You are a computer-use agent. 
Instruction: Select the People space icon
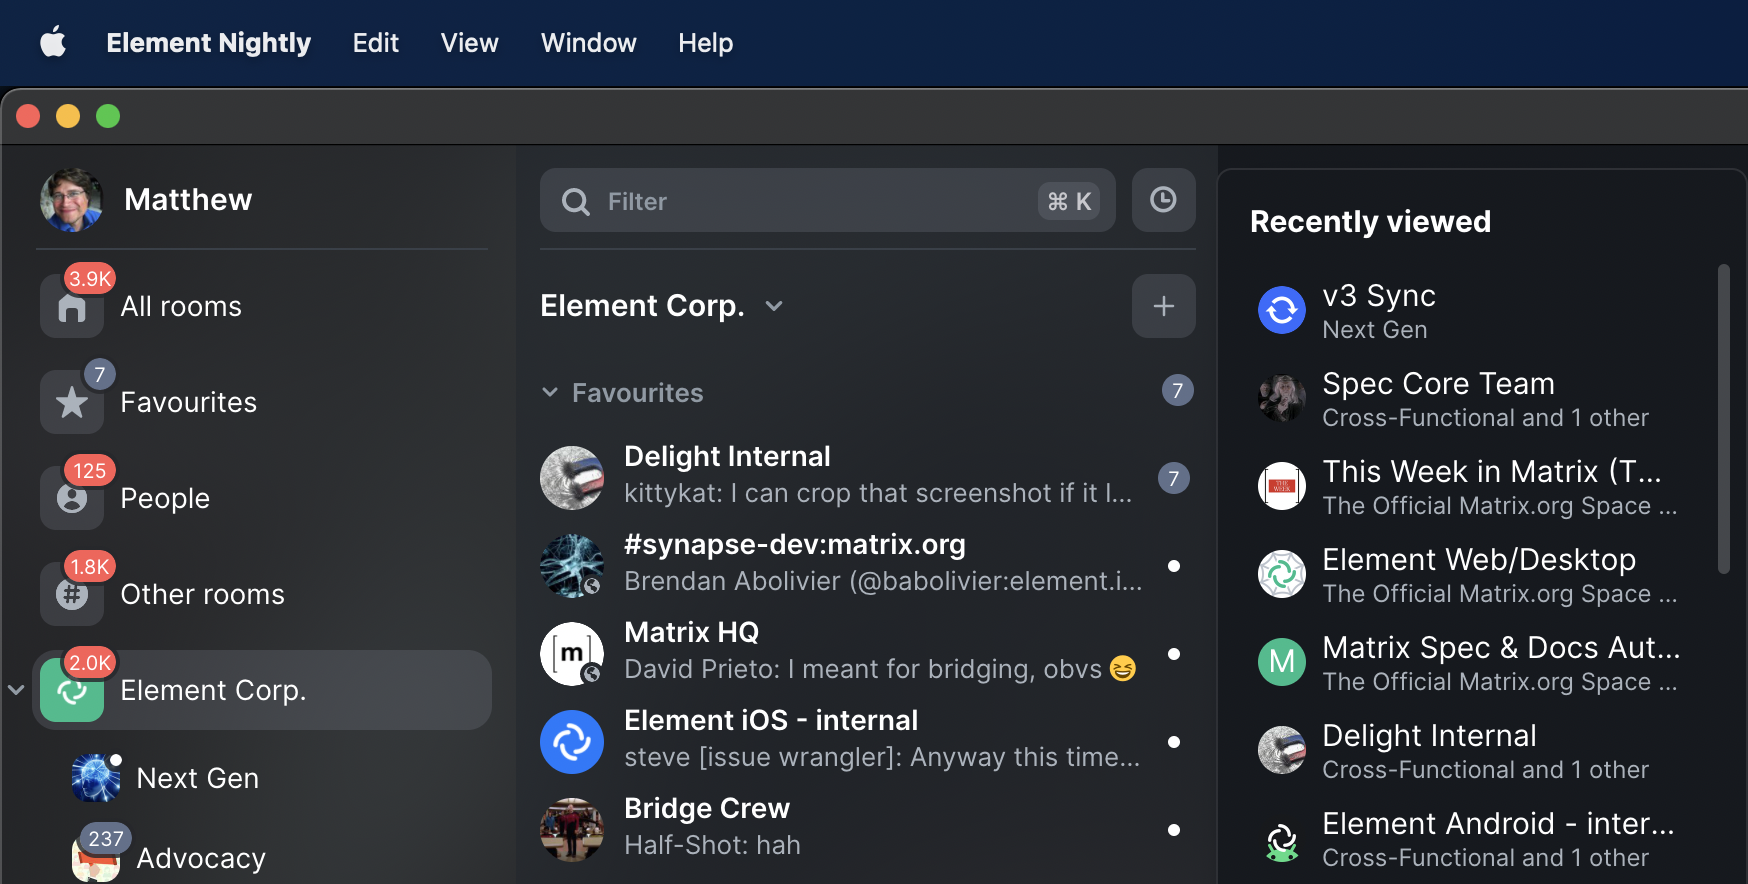coord(72,498)
